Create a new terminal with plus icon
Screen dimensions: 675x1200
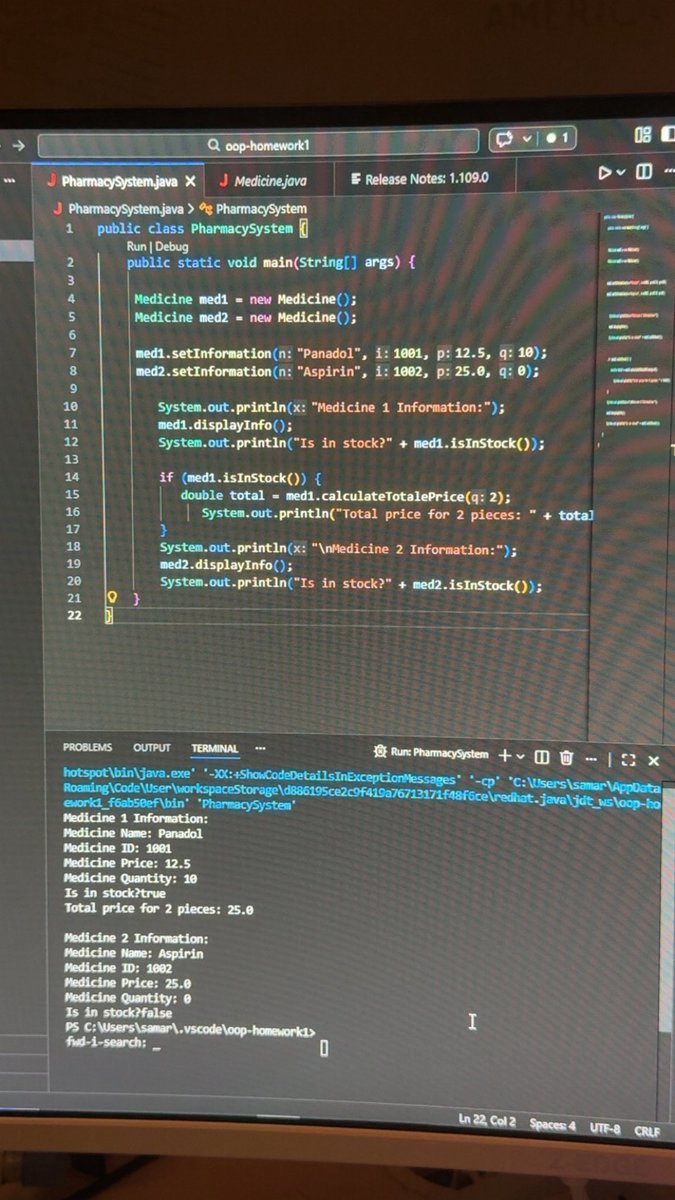click(505, 755)
